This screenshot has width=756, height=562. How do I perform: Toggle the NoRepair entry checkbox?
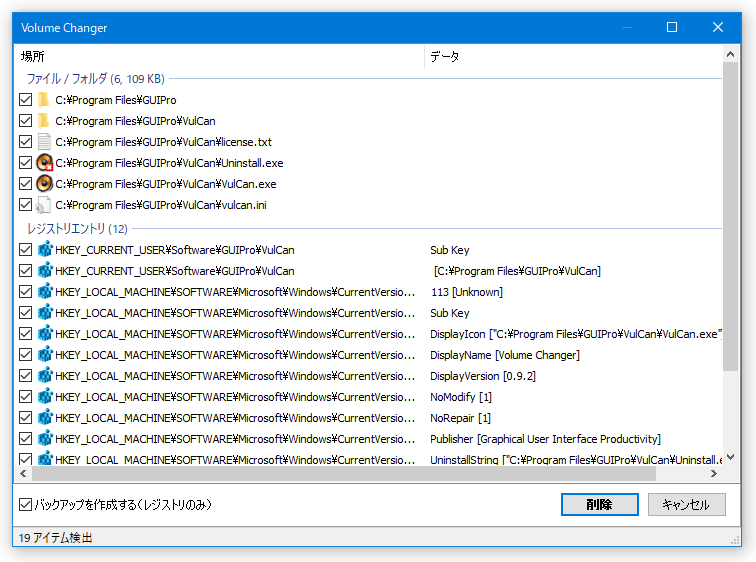[x=26, y=417]
